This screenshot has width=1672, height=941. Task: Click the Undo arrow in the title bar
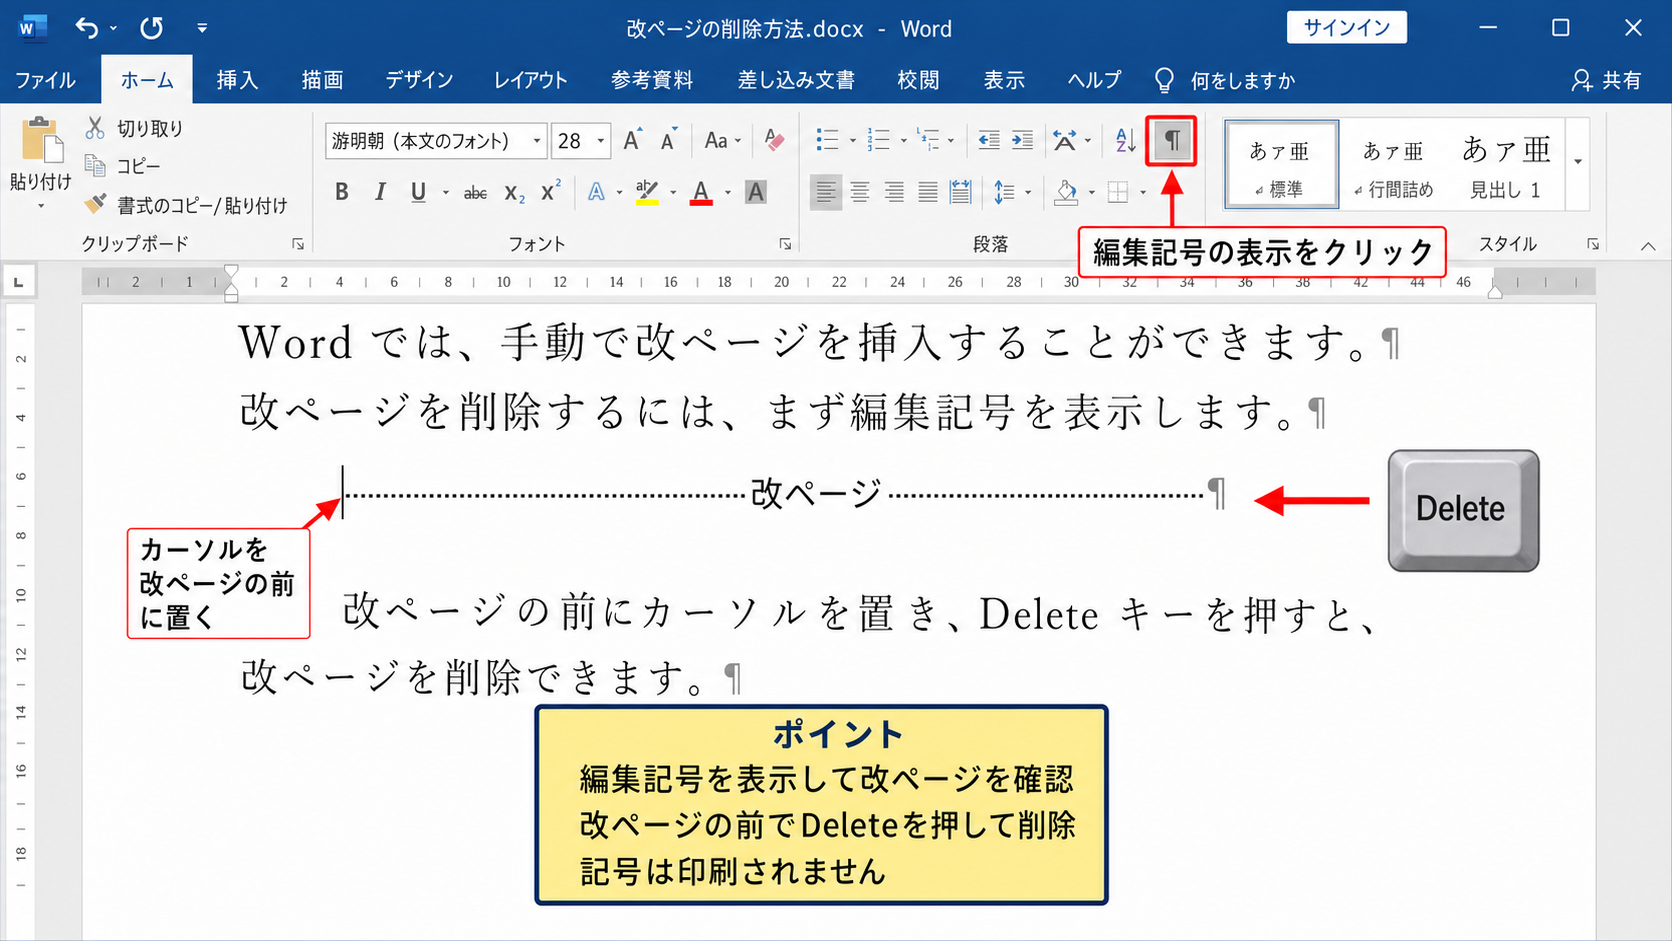[x=87, y=28]
